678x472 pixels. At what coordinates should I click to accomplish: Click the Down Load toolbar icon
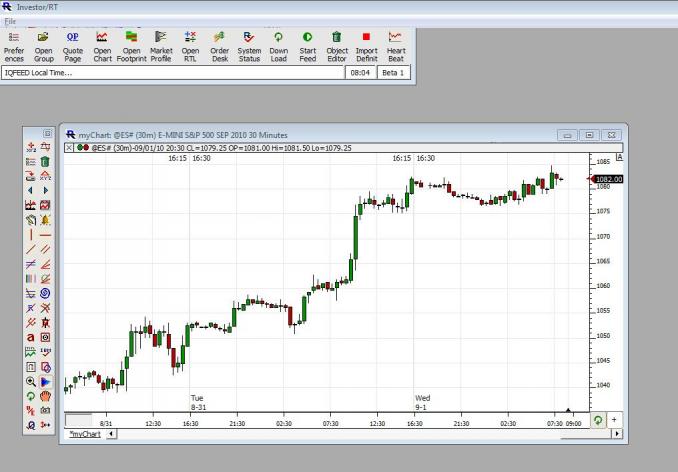[278, 46]
